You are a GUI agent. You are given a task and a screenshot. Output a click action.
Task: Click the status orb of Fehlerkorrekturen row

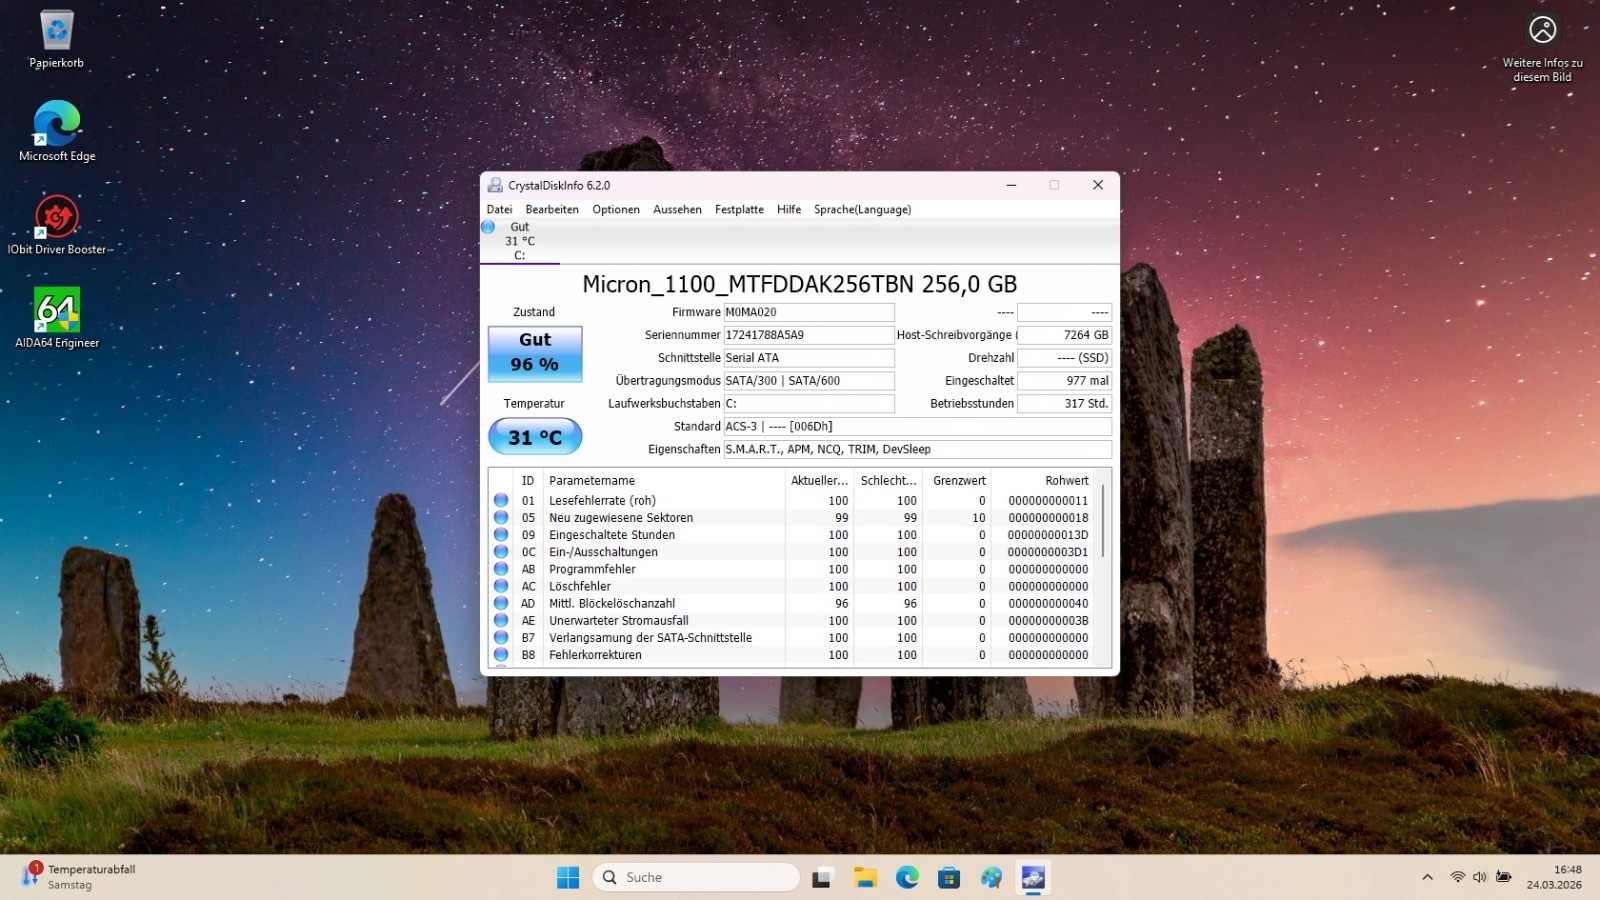click(x=501, y=655)
